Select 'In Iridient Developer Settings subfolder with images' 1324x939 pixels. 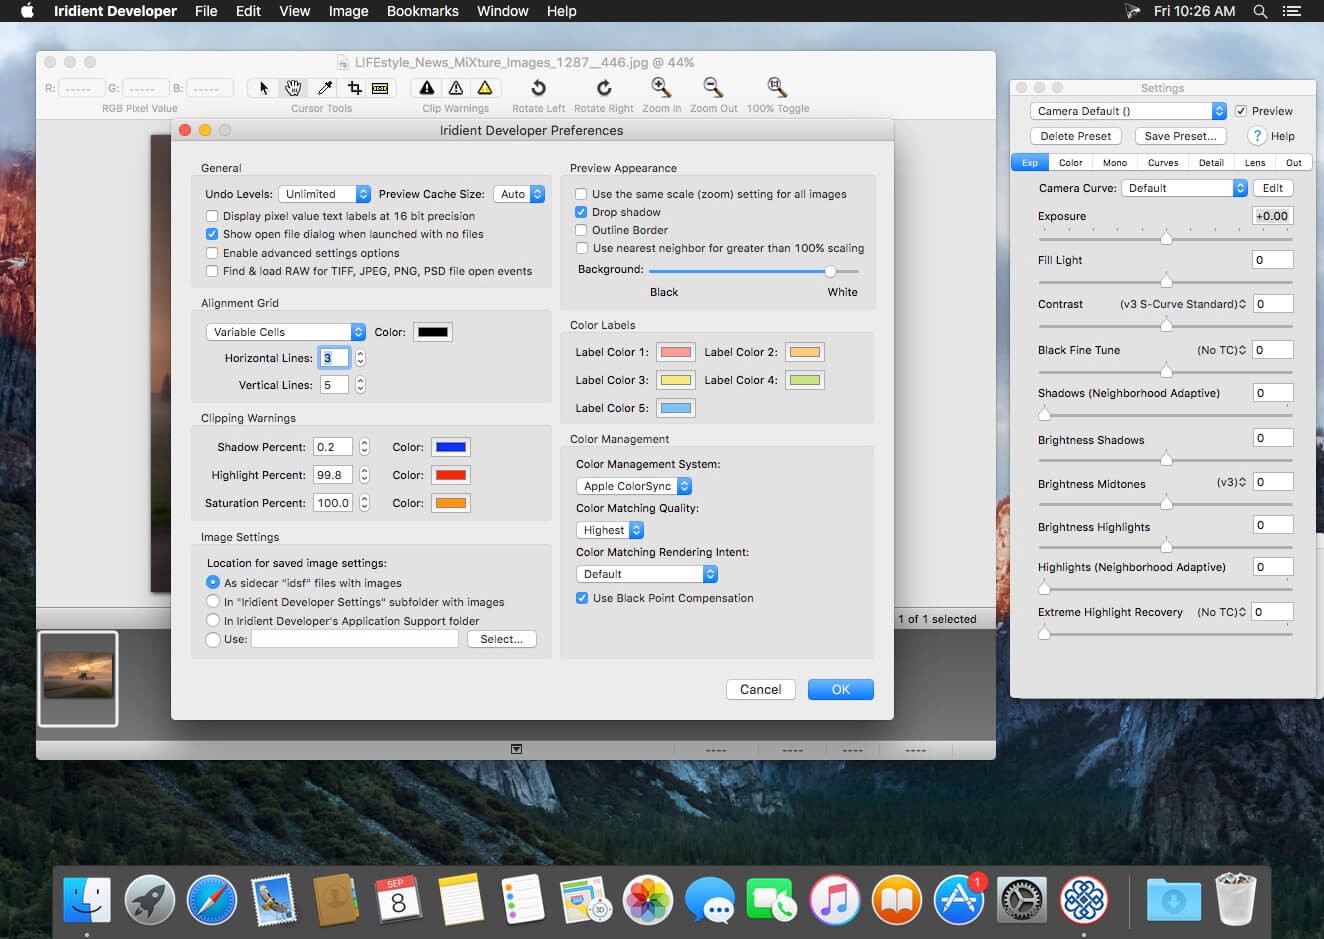coord(212,602)
